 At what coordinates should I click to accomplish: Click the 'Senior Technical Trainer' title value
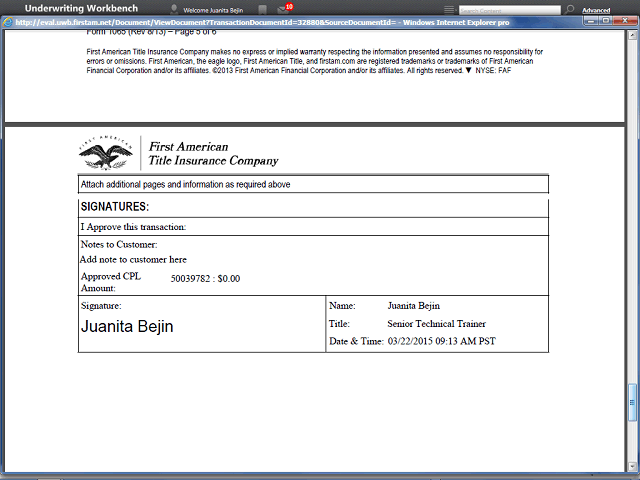coord(436,324)
